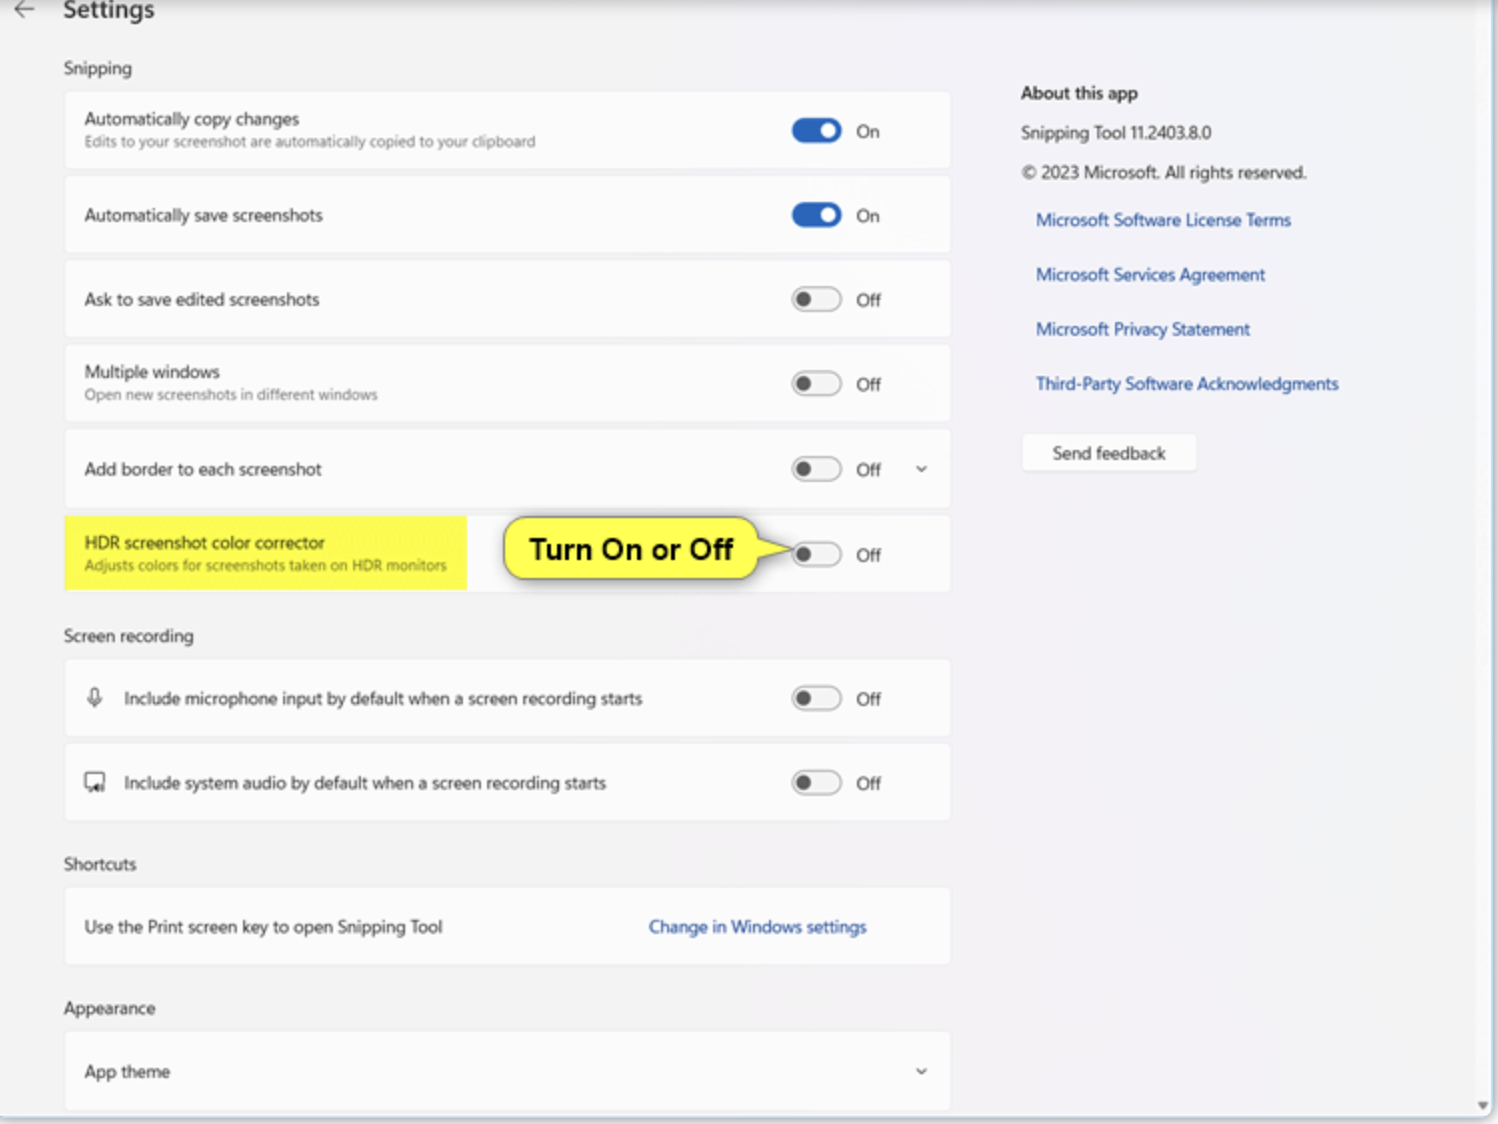Turn off Automatically copy changes toggle
The width and height of the screenshot is (1498, 1124).
click(x=816, y=131)
